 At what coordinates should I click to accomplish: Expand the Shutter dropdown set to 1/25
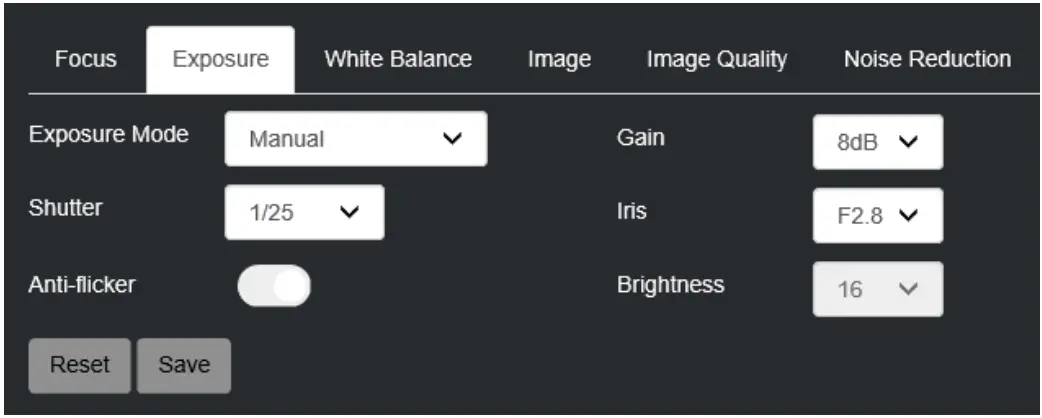304,212
